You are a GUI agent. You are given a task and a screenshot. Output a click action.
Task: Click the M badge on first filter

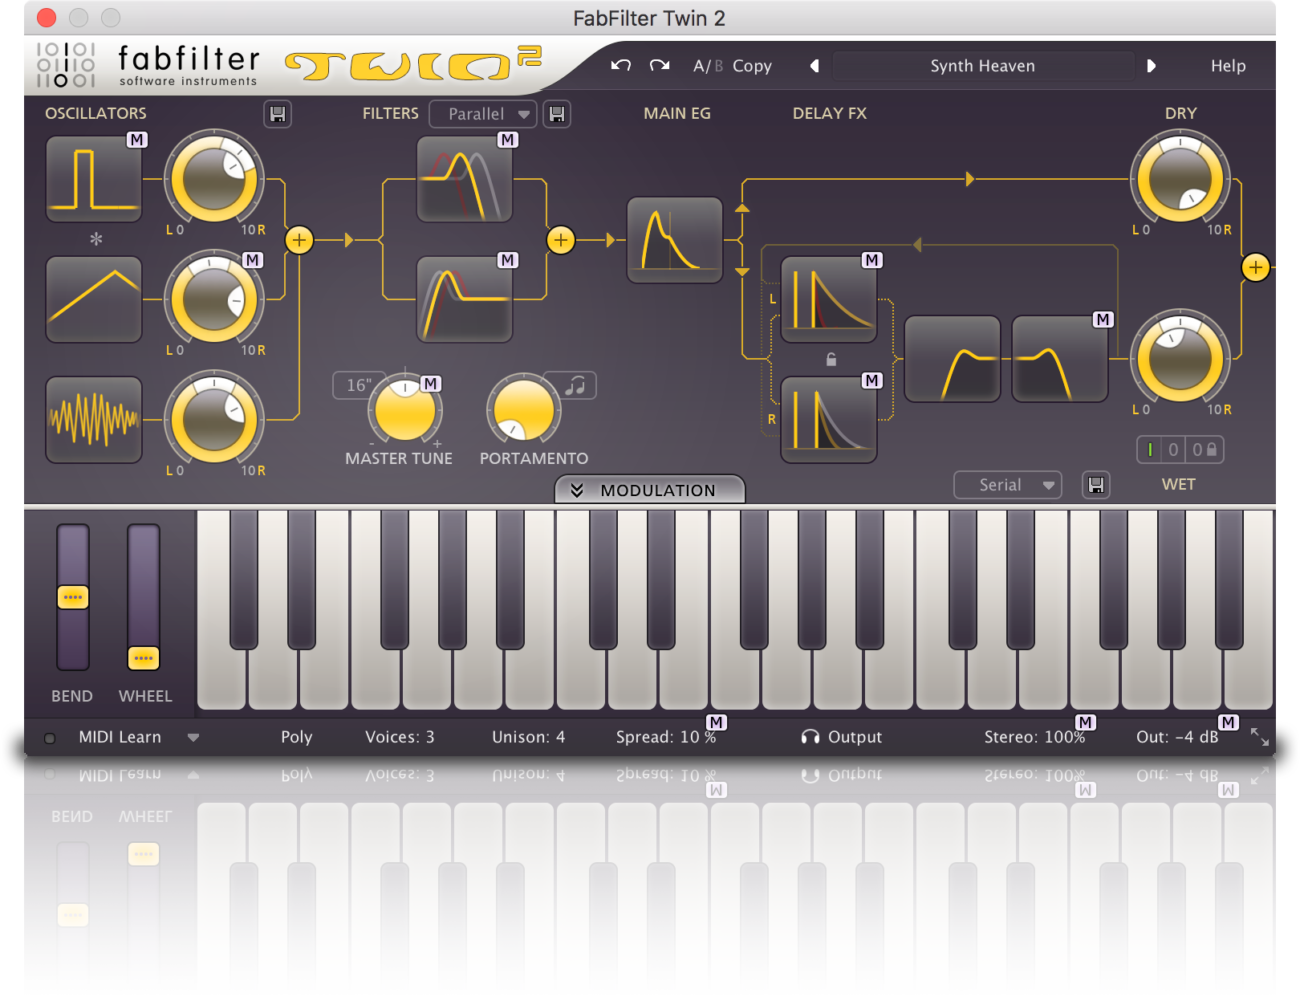click(508, 140)
